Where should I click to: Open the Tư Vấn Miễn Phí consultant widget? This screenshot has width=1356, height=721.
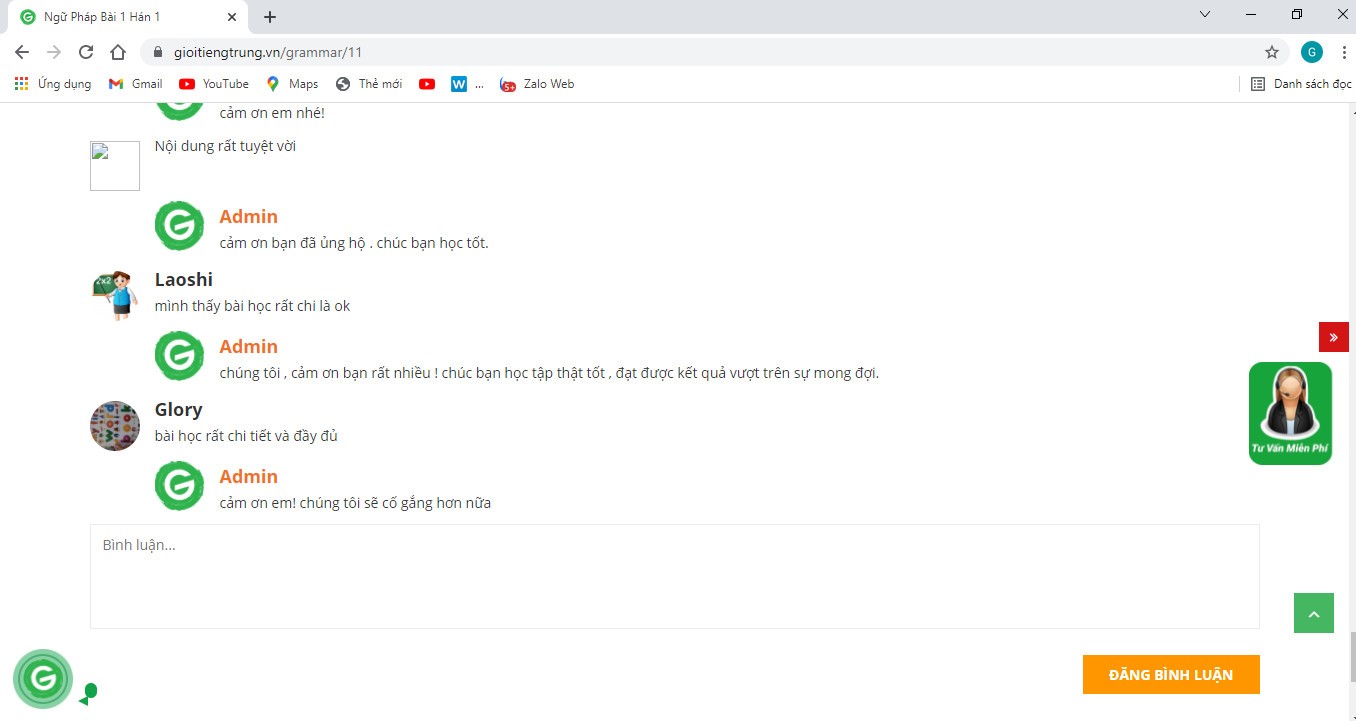1291,413
